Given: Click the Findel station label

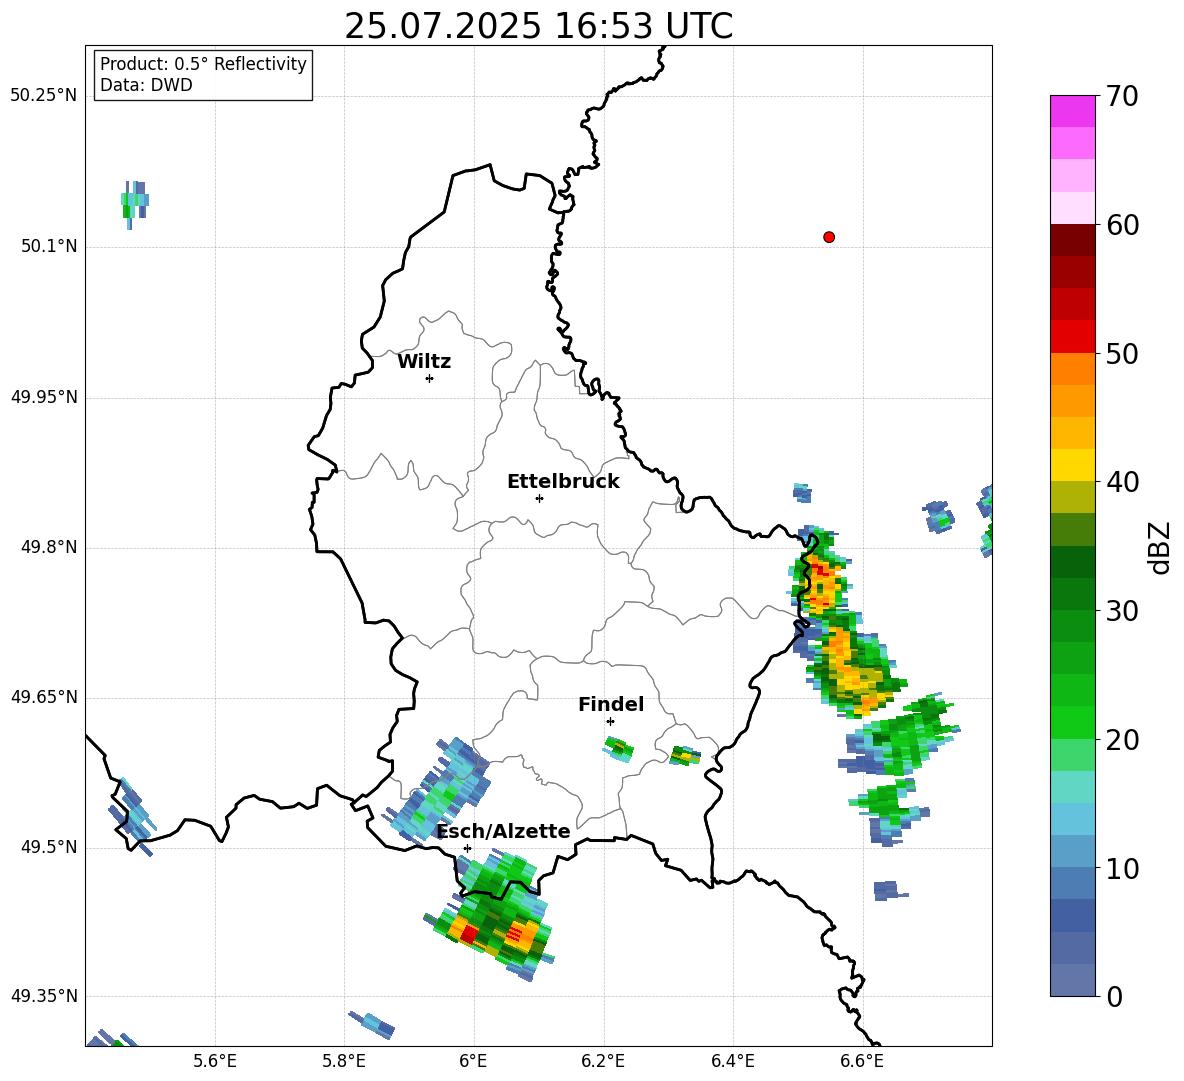Looking at the screenshot, I should pyautogui.click(x=611, y=704).
